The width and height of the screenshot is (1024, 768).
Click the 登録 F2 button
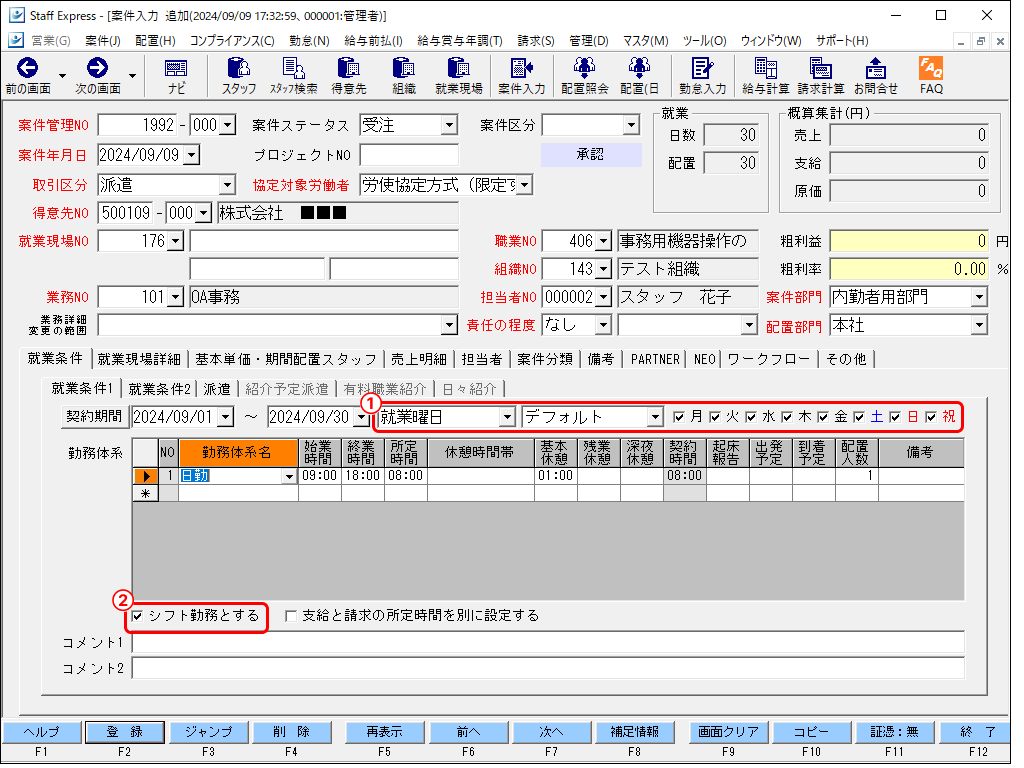point(124,732)
